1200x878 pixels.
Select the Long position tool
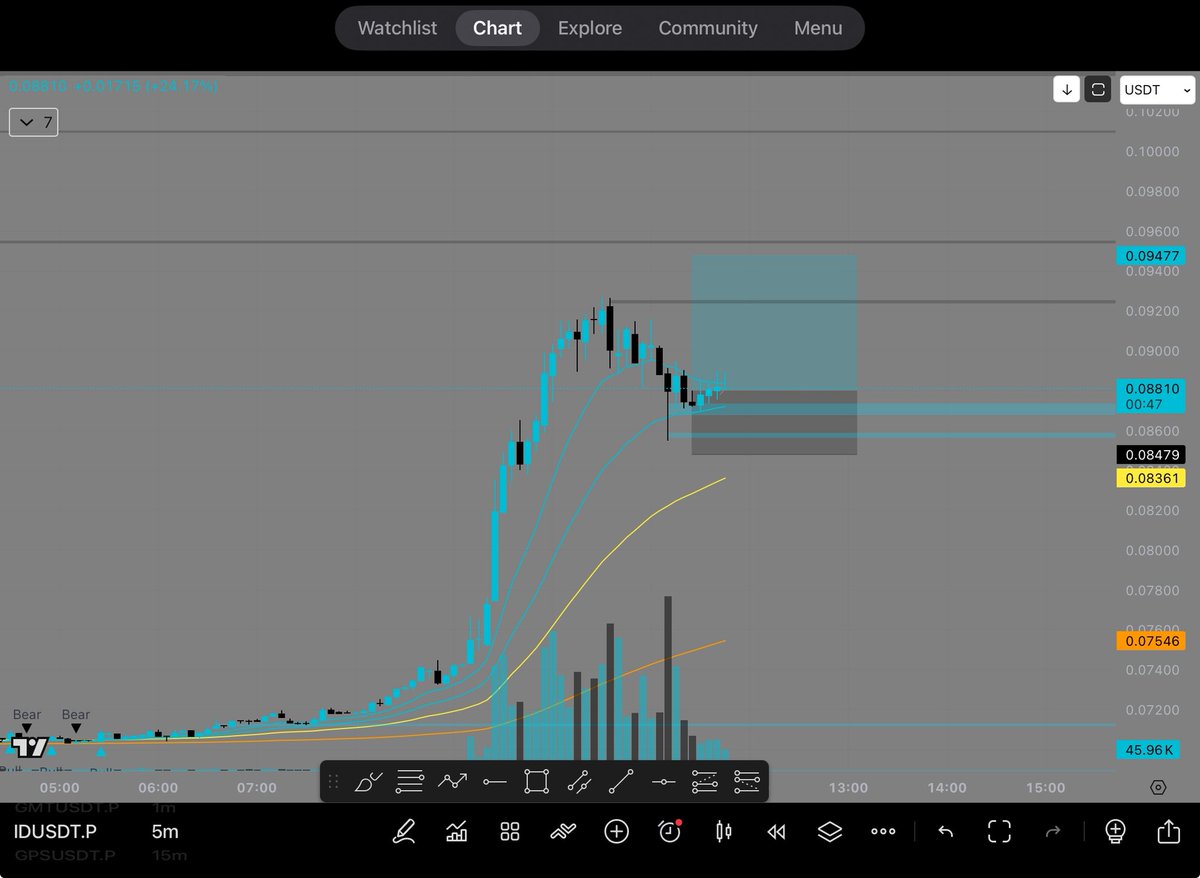tap(705, 781)
